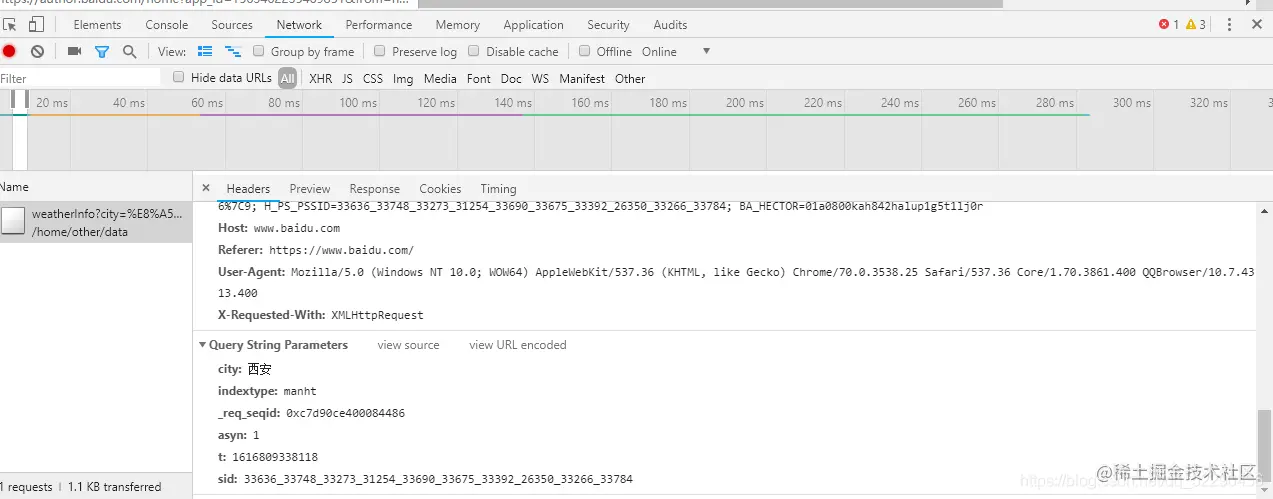The height and width of the screenshot is (499, 1273).
Task: Select the indextype value manht
Action: (x=300, y=391)
